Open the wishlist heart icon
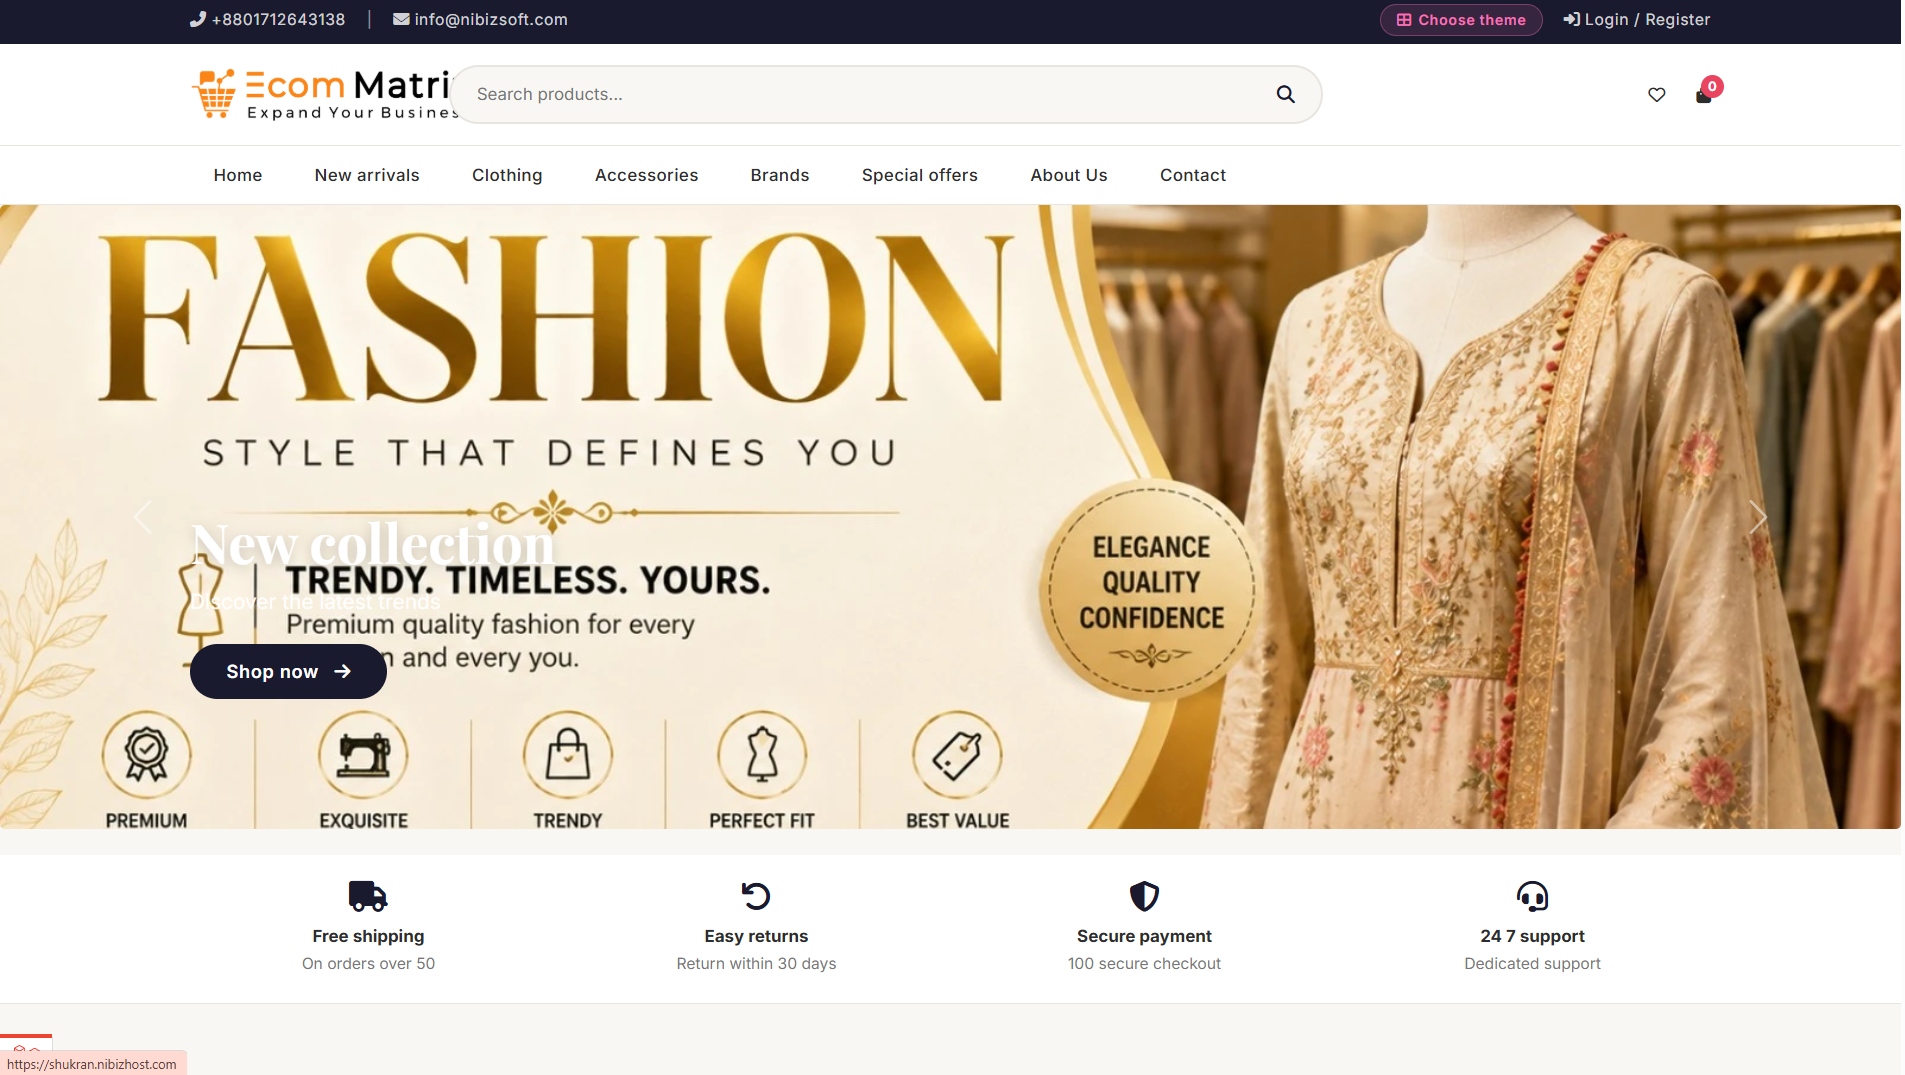 coord(1657,94)
